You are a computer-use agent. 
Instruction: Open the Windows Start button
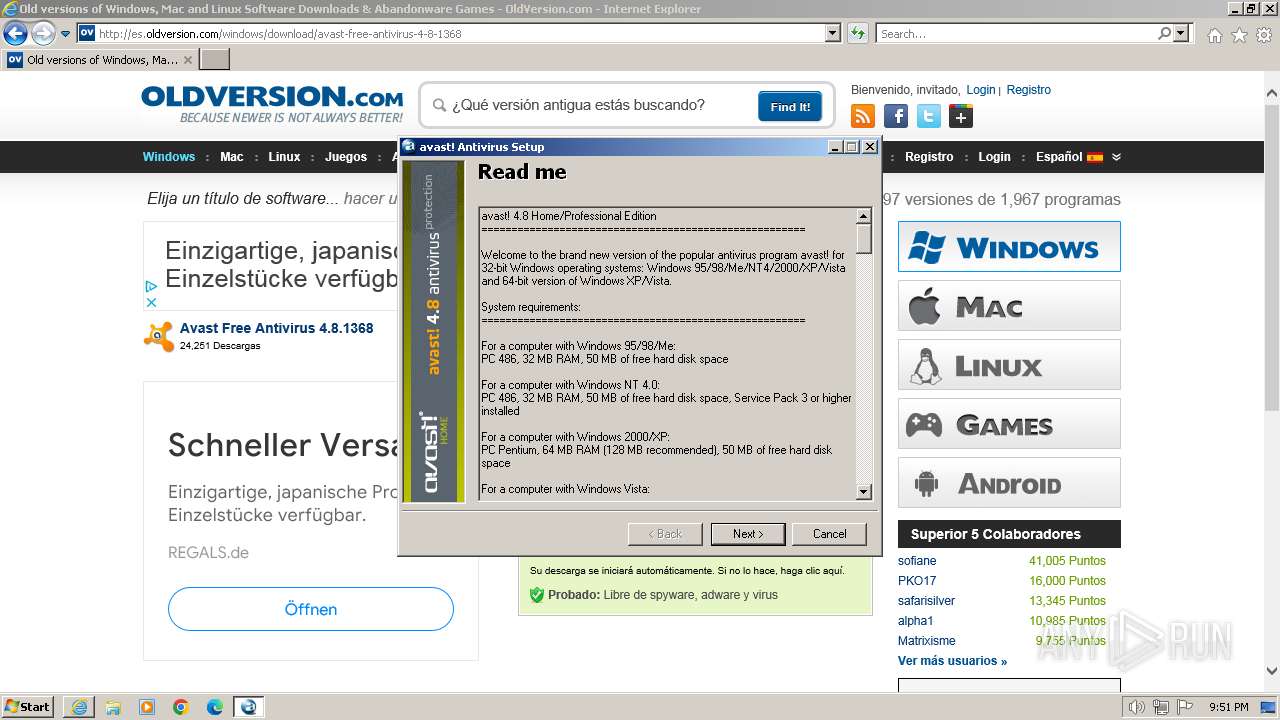[x=28, y=706]
